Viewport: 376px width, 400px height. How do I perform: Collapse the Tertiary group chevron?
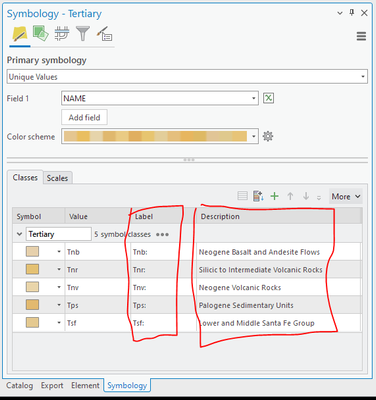click(19, 234)
